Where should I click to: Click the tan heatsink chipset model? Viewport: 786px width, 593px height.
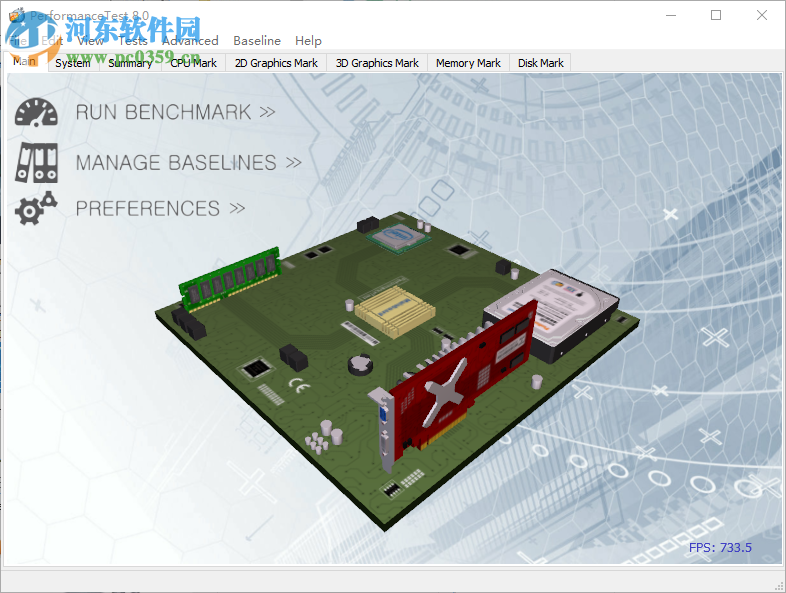click(394, 311)
